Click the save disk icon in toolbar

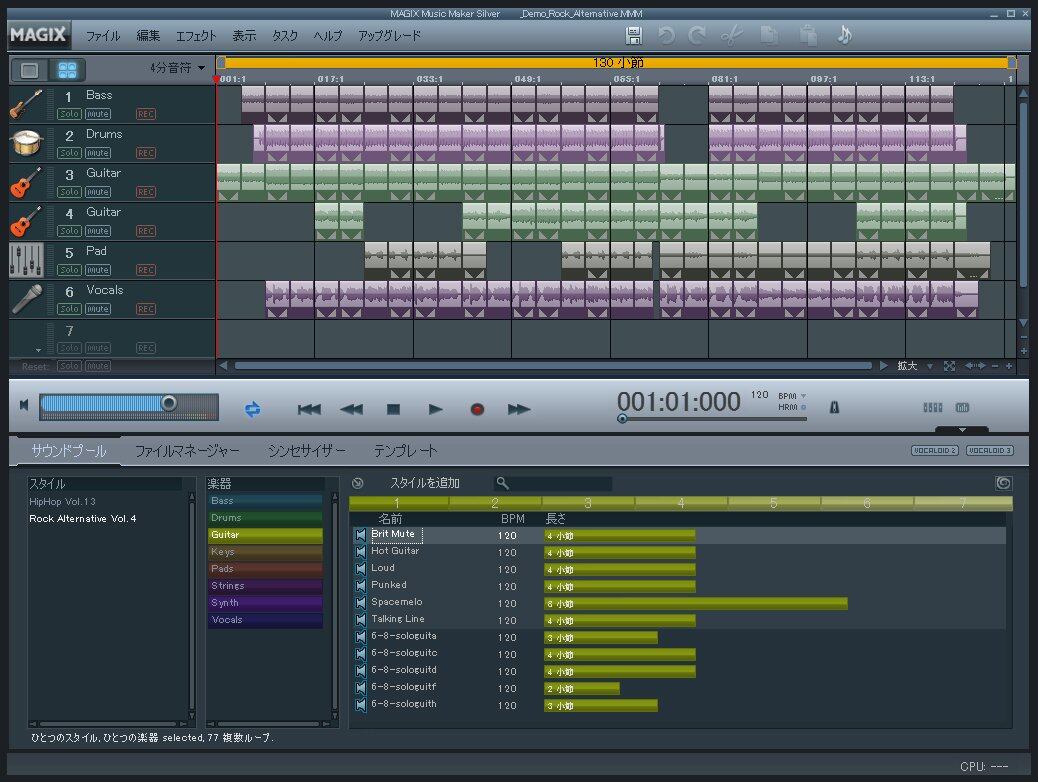634,35
